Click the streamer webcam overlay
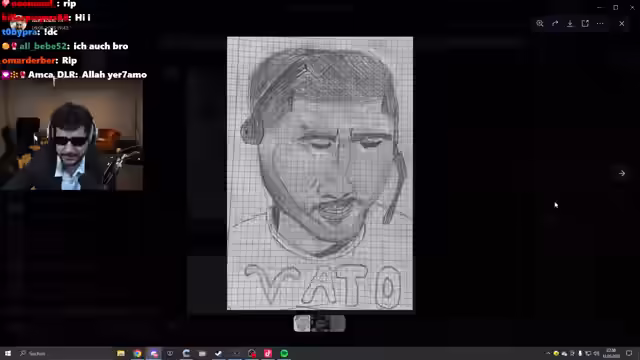This screenshot has height=360, width=640. (71, 135)
